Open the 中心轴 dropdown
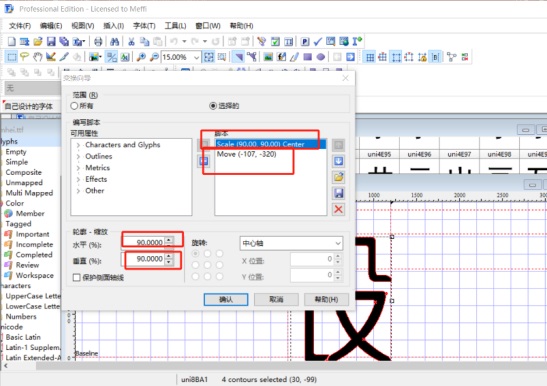This screenshot has width=547, height=386. coord(291,243)
